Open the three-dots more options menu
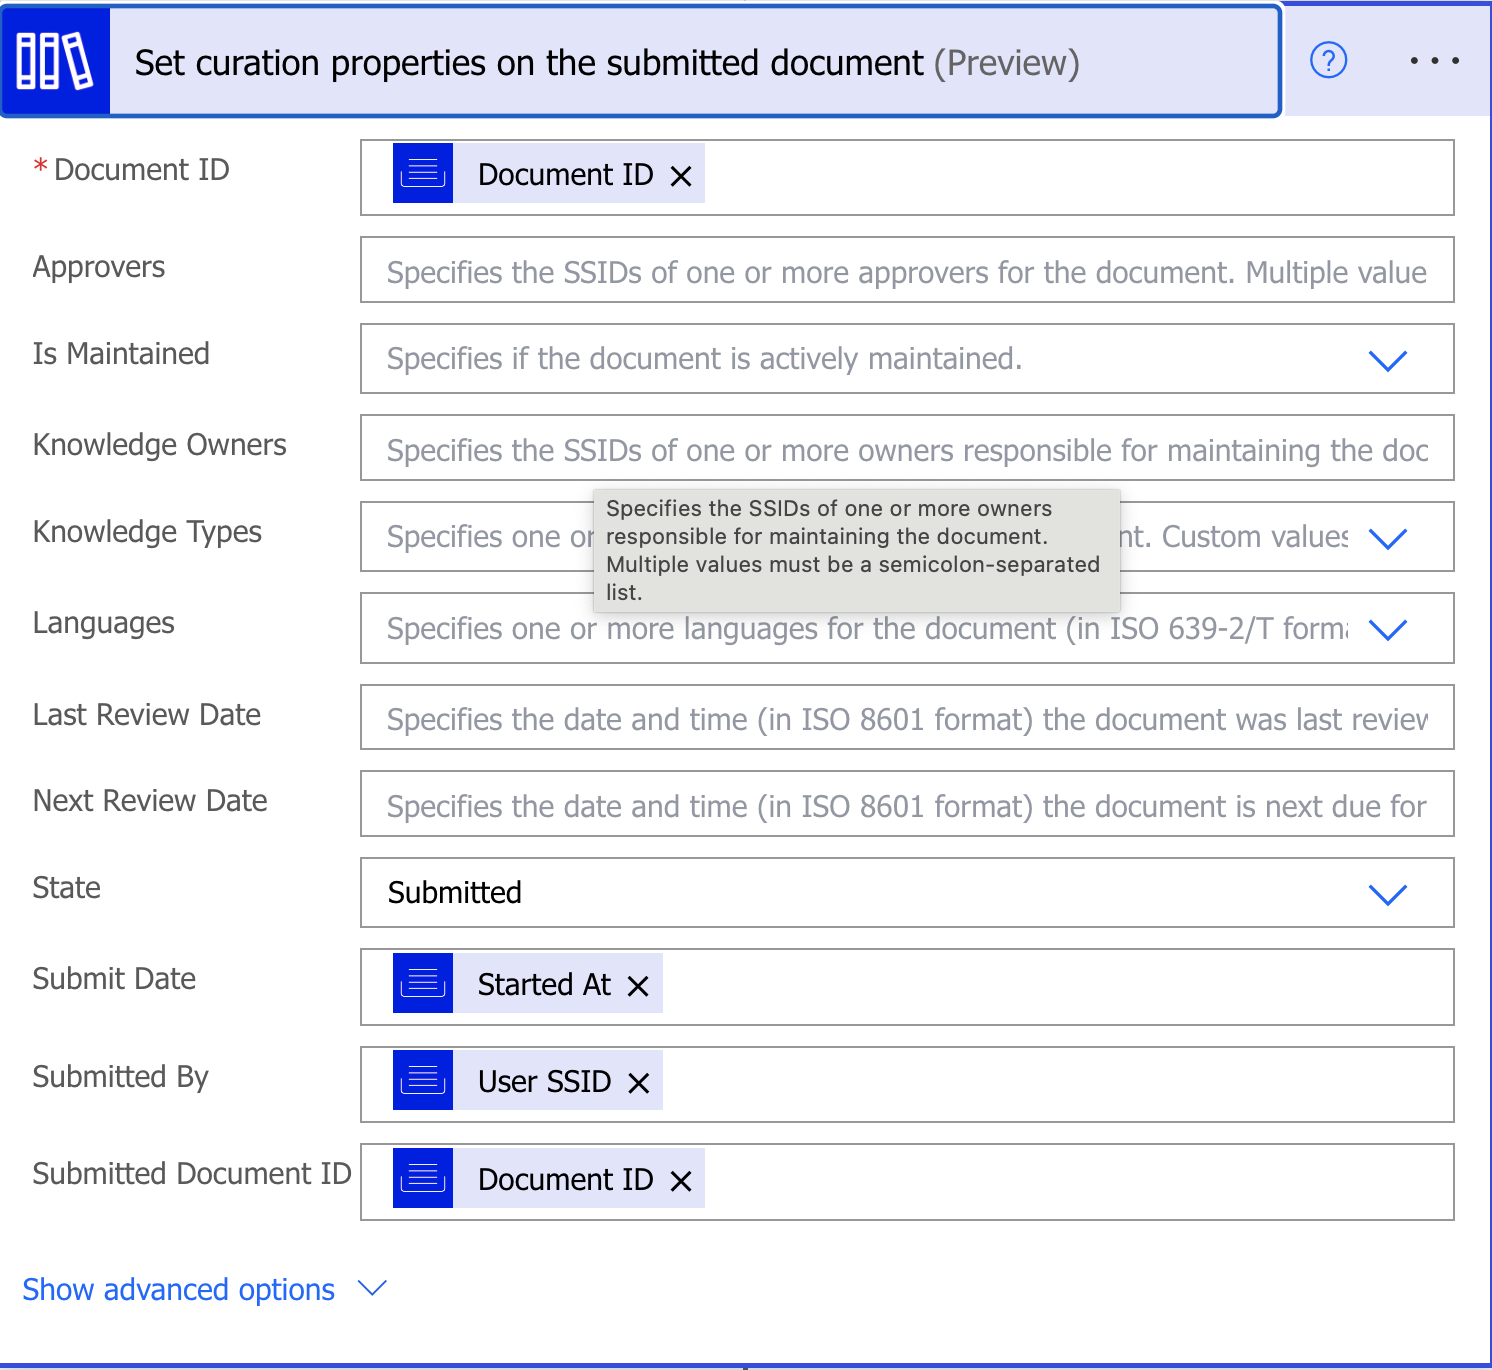 click(1434, 61)
